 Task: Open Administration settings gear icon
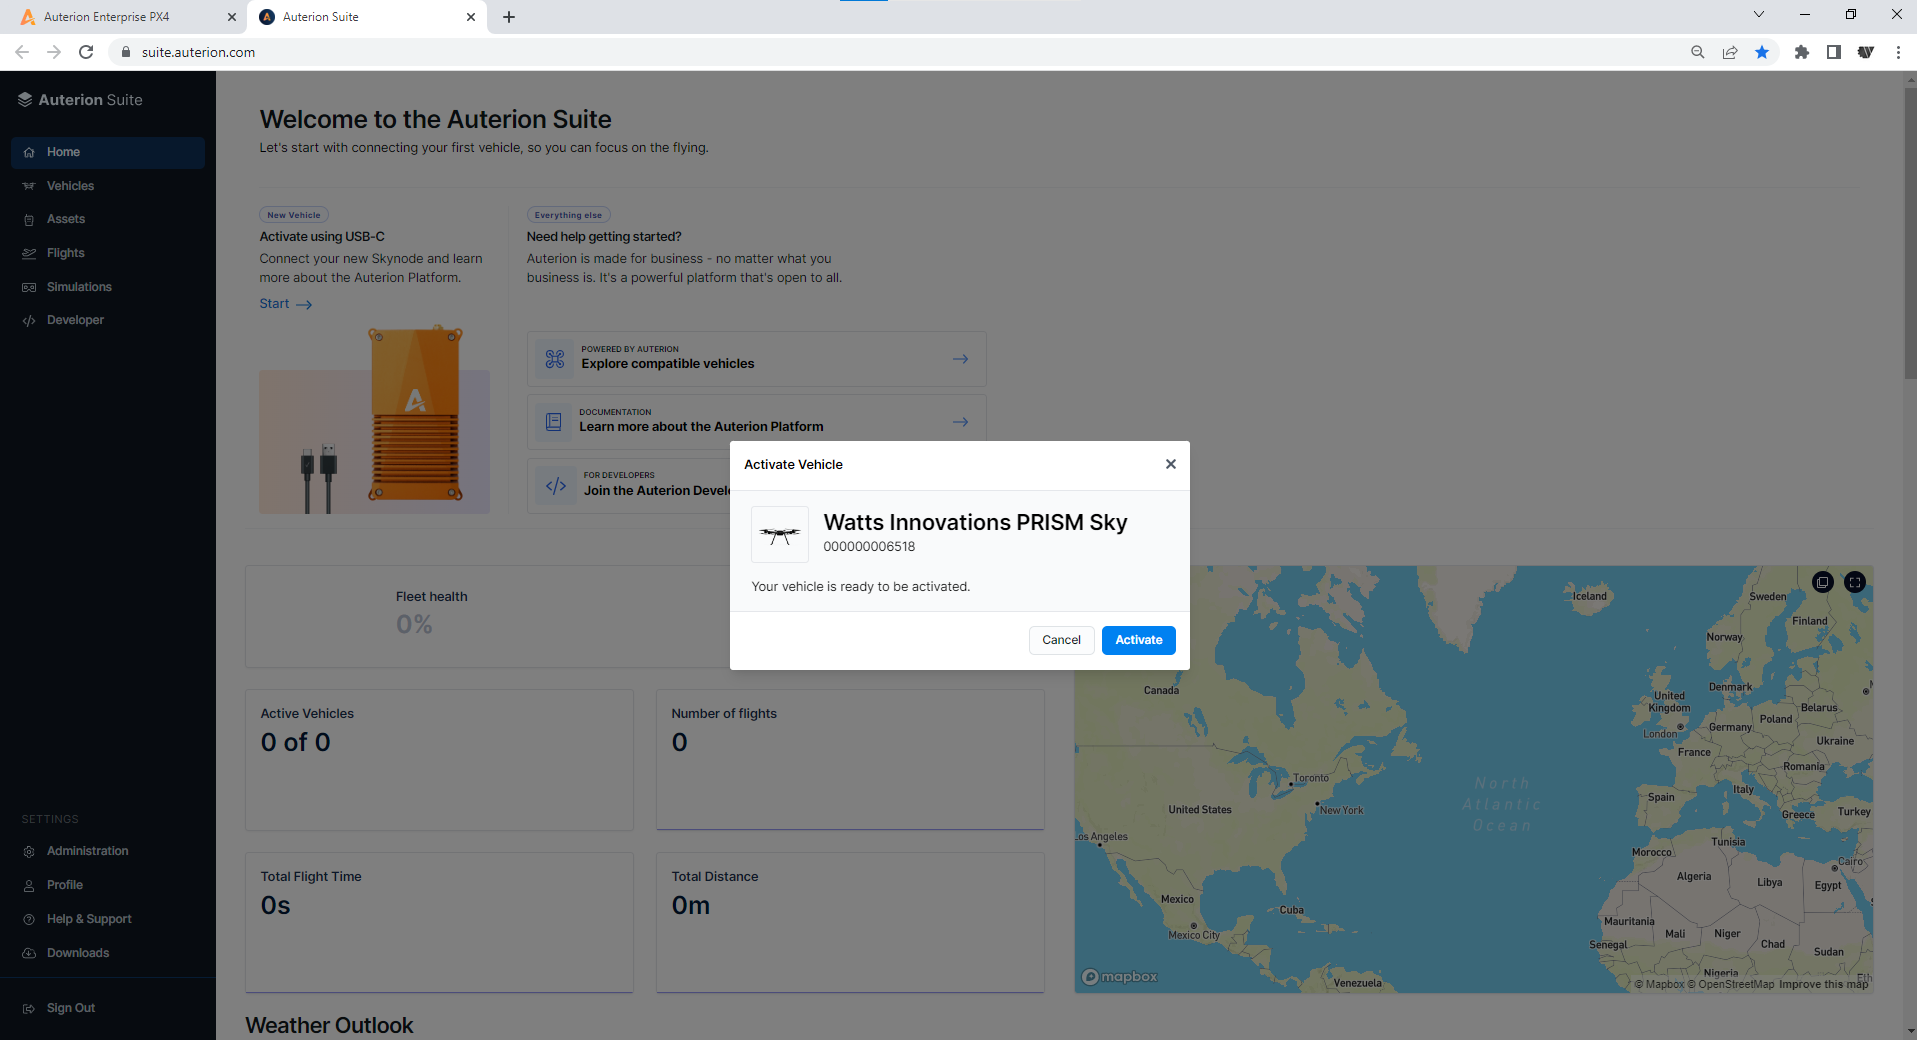(x=29, y=852)
